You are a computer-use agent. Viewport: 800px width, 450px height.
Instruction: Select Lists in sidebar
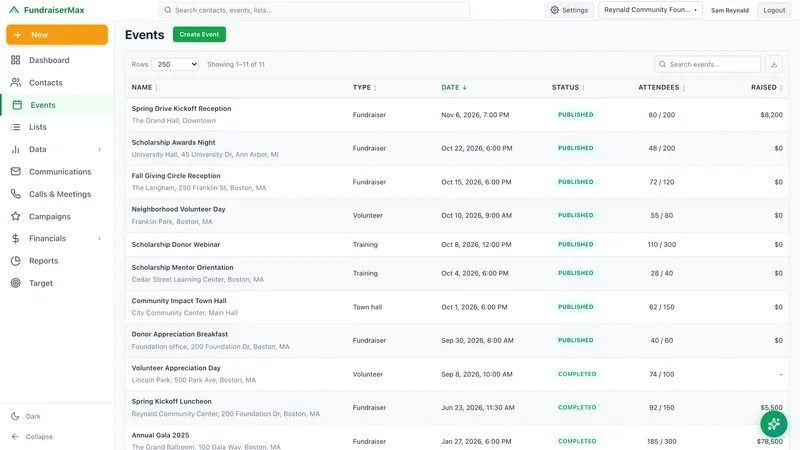pyautogui.click(x=57, y=127)
